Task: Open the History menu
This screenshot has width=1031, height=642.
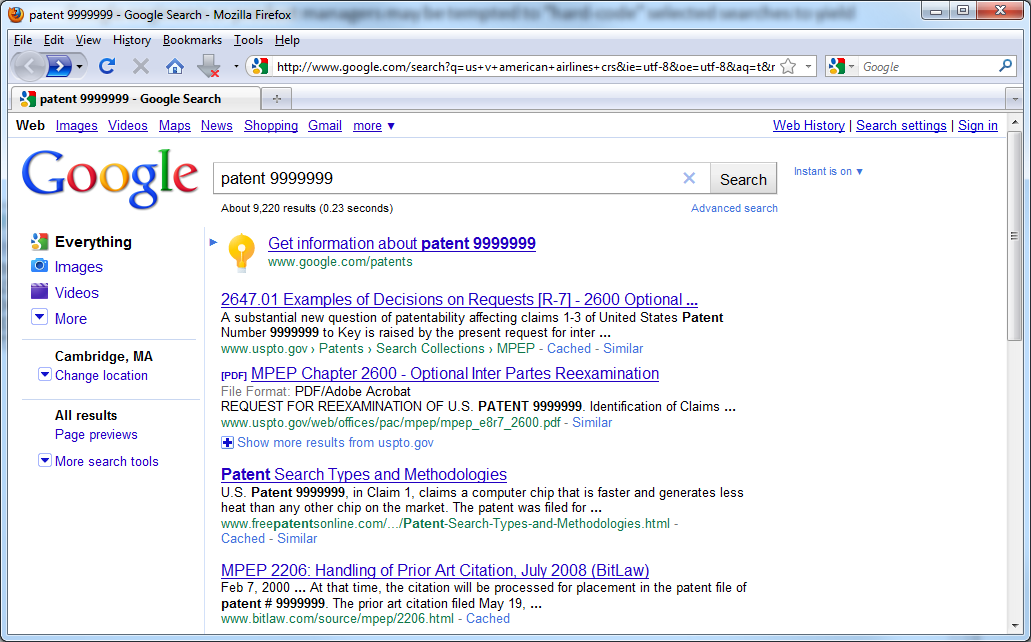Action: coord(132,40)
